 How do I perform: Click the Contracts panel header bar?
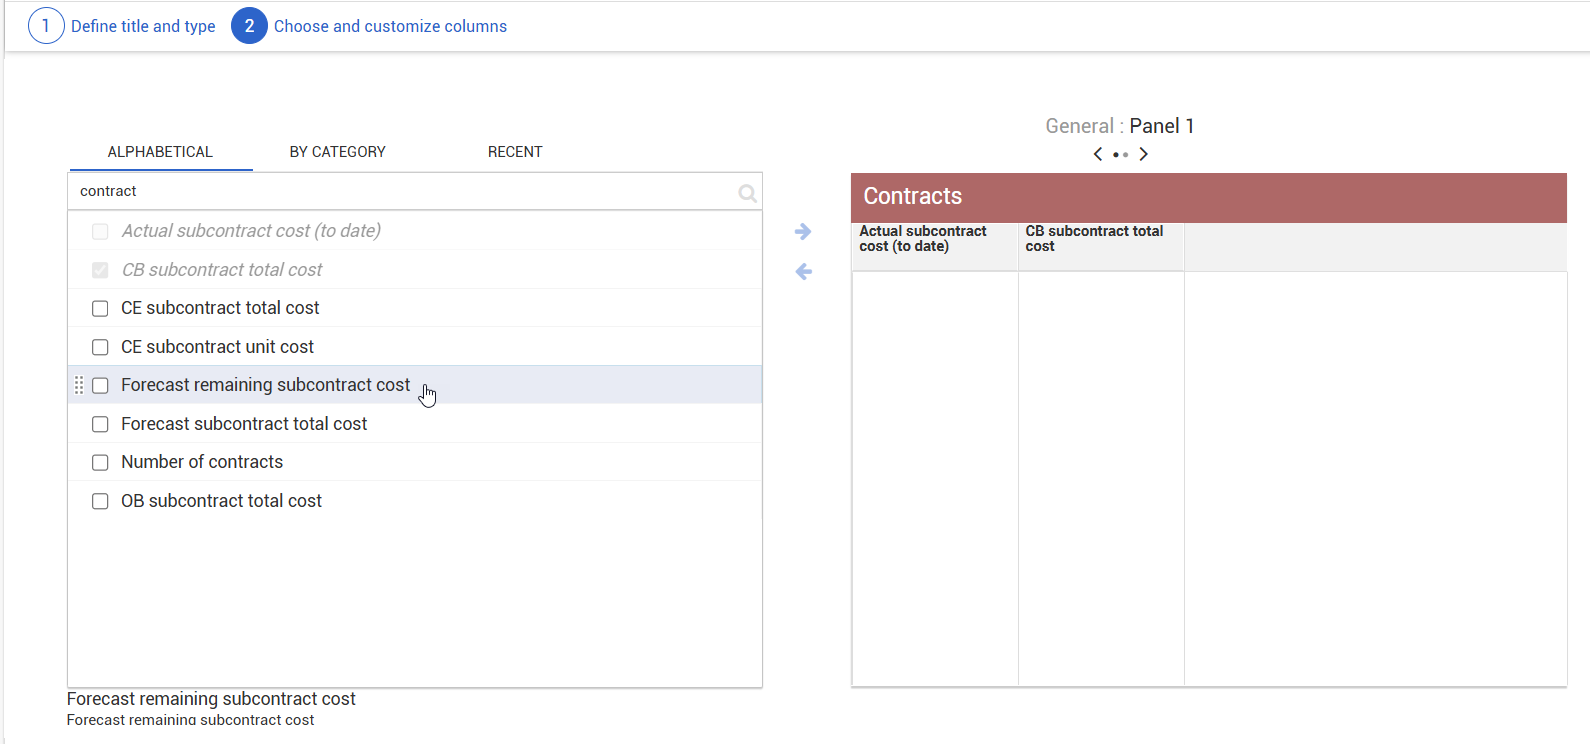pyautogui.click(x=1208, y=197)
